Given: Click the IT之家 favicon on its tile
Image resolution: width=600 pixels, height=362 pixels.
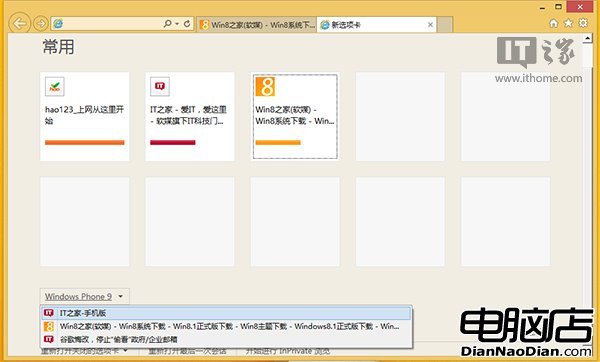Looking at the screenshot, I should 160,86.
